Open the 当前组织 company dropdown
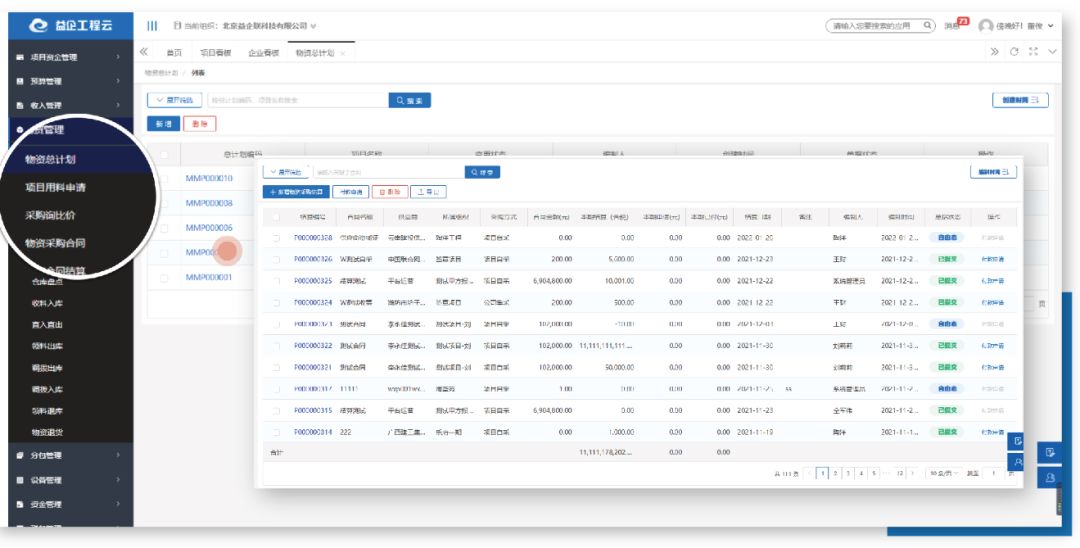Image resolution: width=1080 pixels, height=548 pixels. pos(313,26)
